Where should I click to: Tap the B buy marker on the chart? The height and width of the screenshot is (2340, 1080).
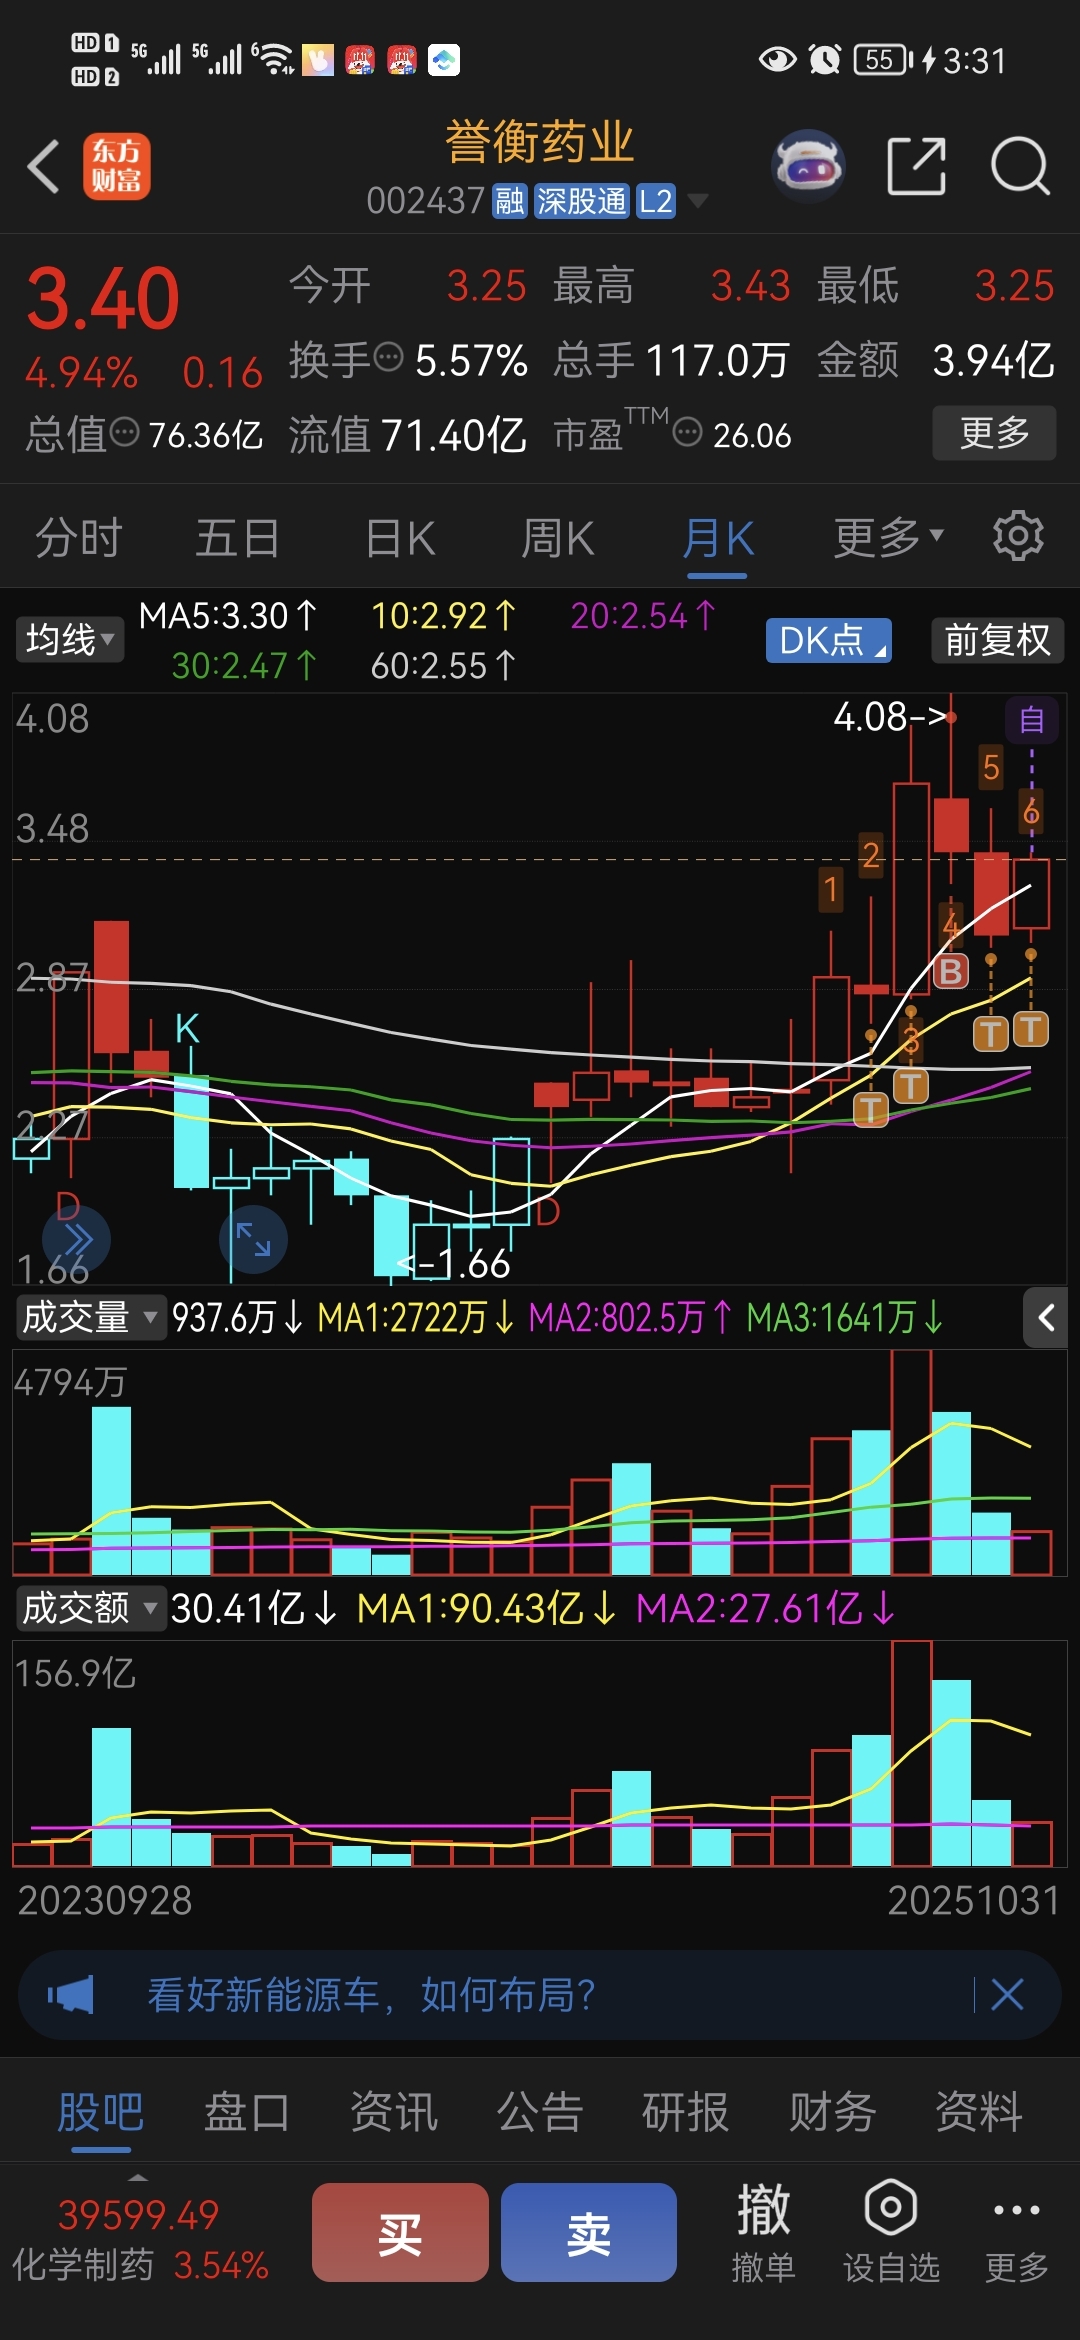pyautogui.click(x=950, y=971)
